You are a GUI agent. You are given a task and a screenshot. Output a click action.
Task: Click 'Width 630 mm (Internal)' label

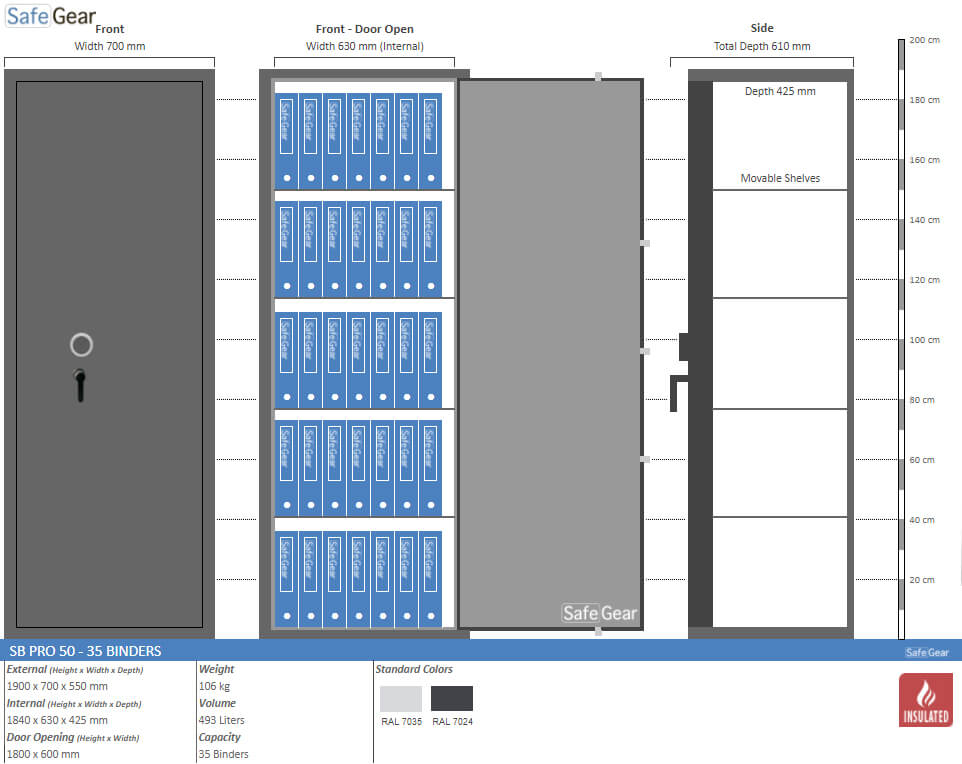point(364,46)
